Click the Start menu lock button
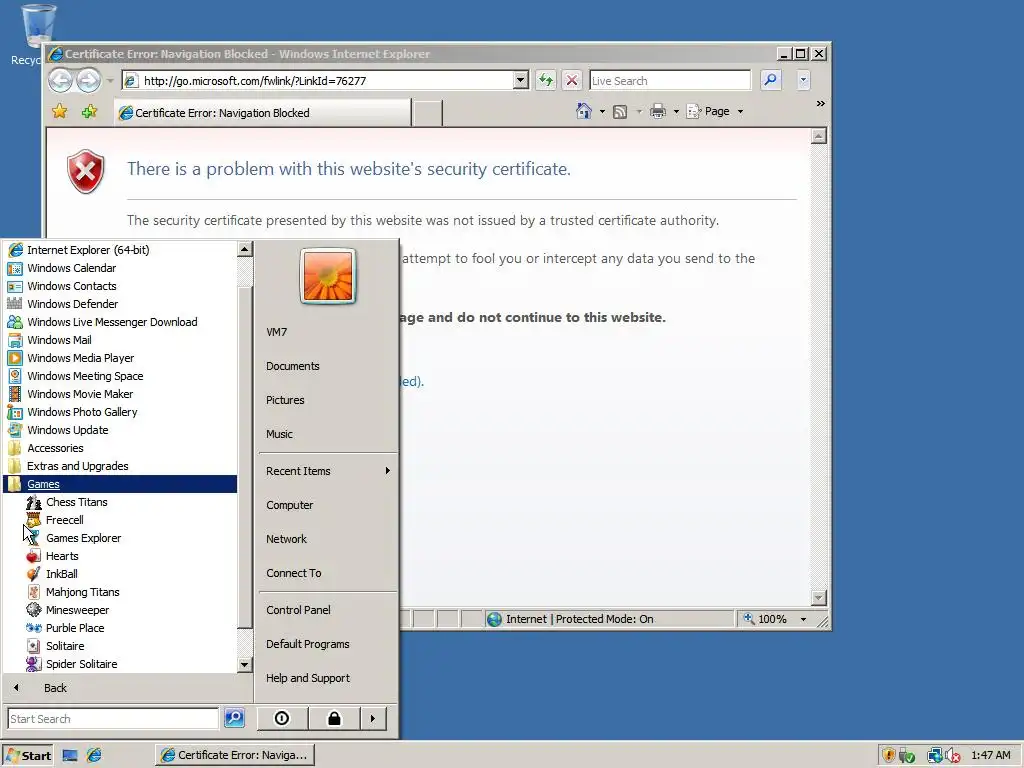Image resolution: width=1024 pixels, height=768 pixels. pyautogui.click(x=334, y=718)
